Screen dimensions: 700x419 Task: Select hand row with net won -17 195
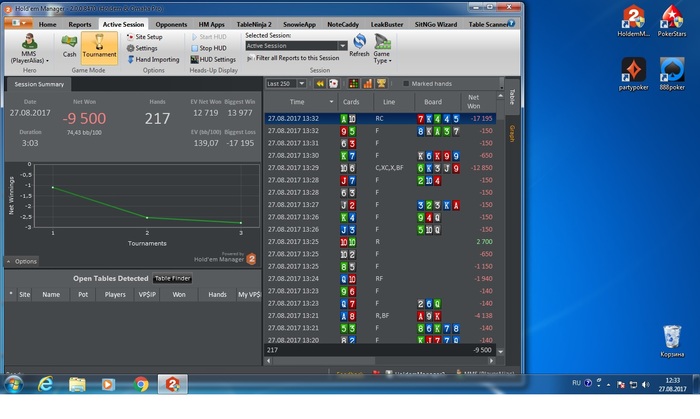point(380,119)
